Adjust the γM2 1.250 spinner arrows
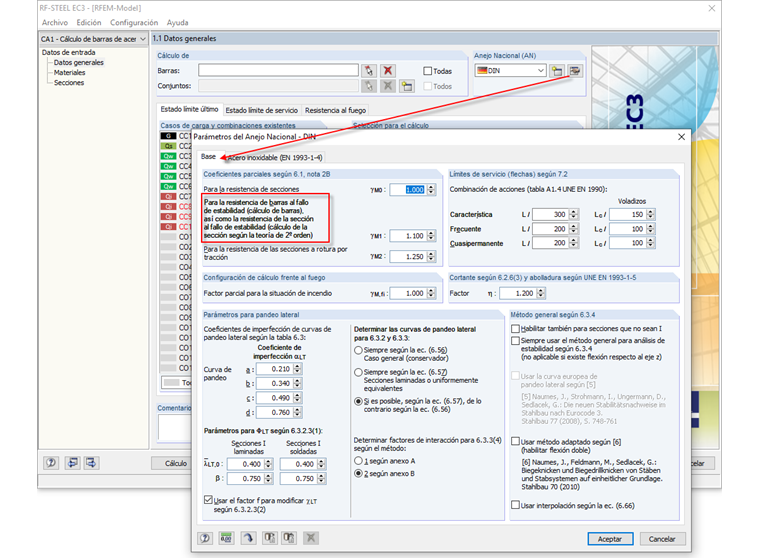 pos(431,256)
